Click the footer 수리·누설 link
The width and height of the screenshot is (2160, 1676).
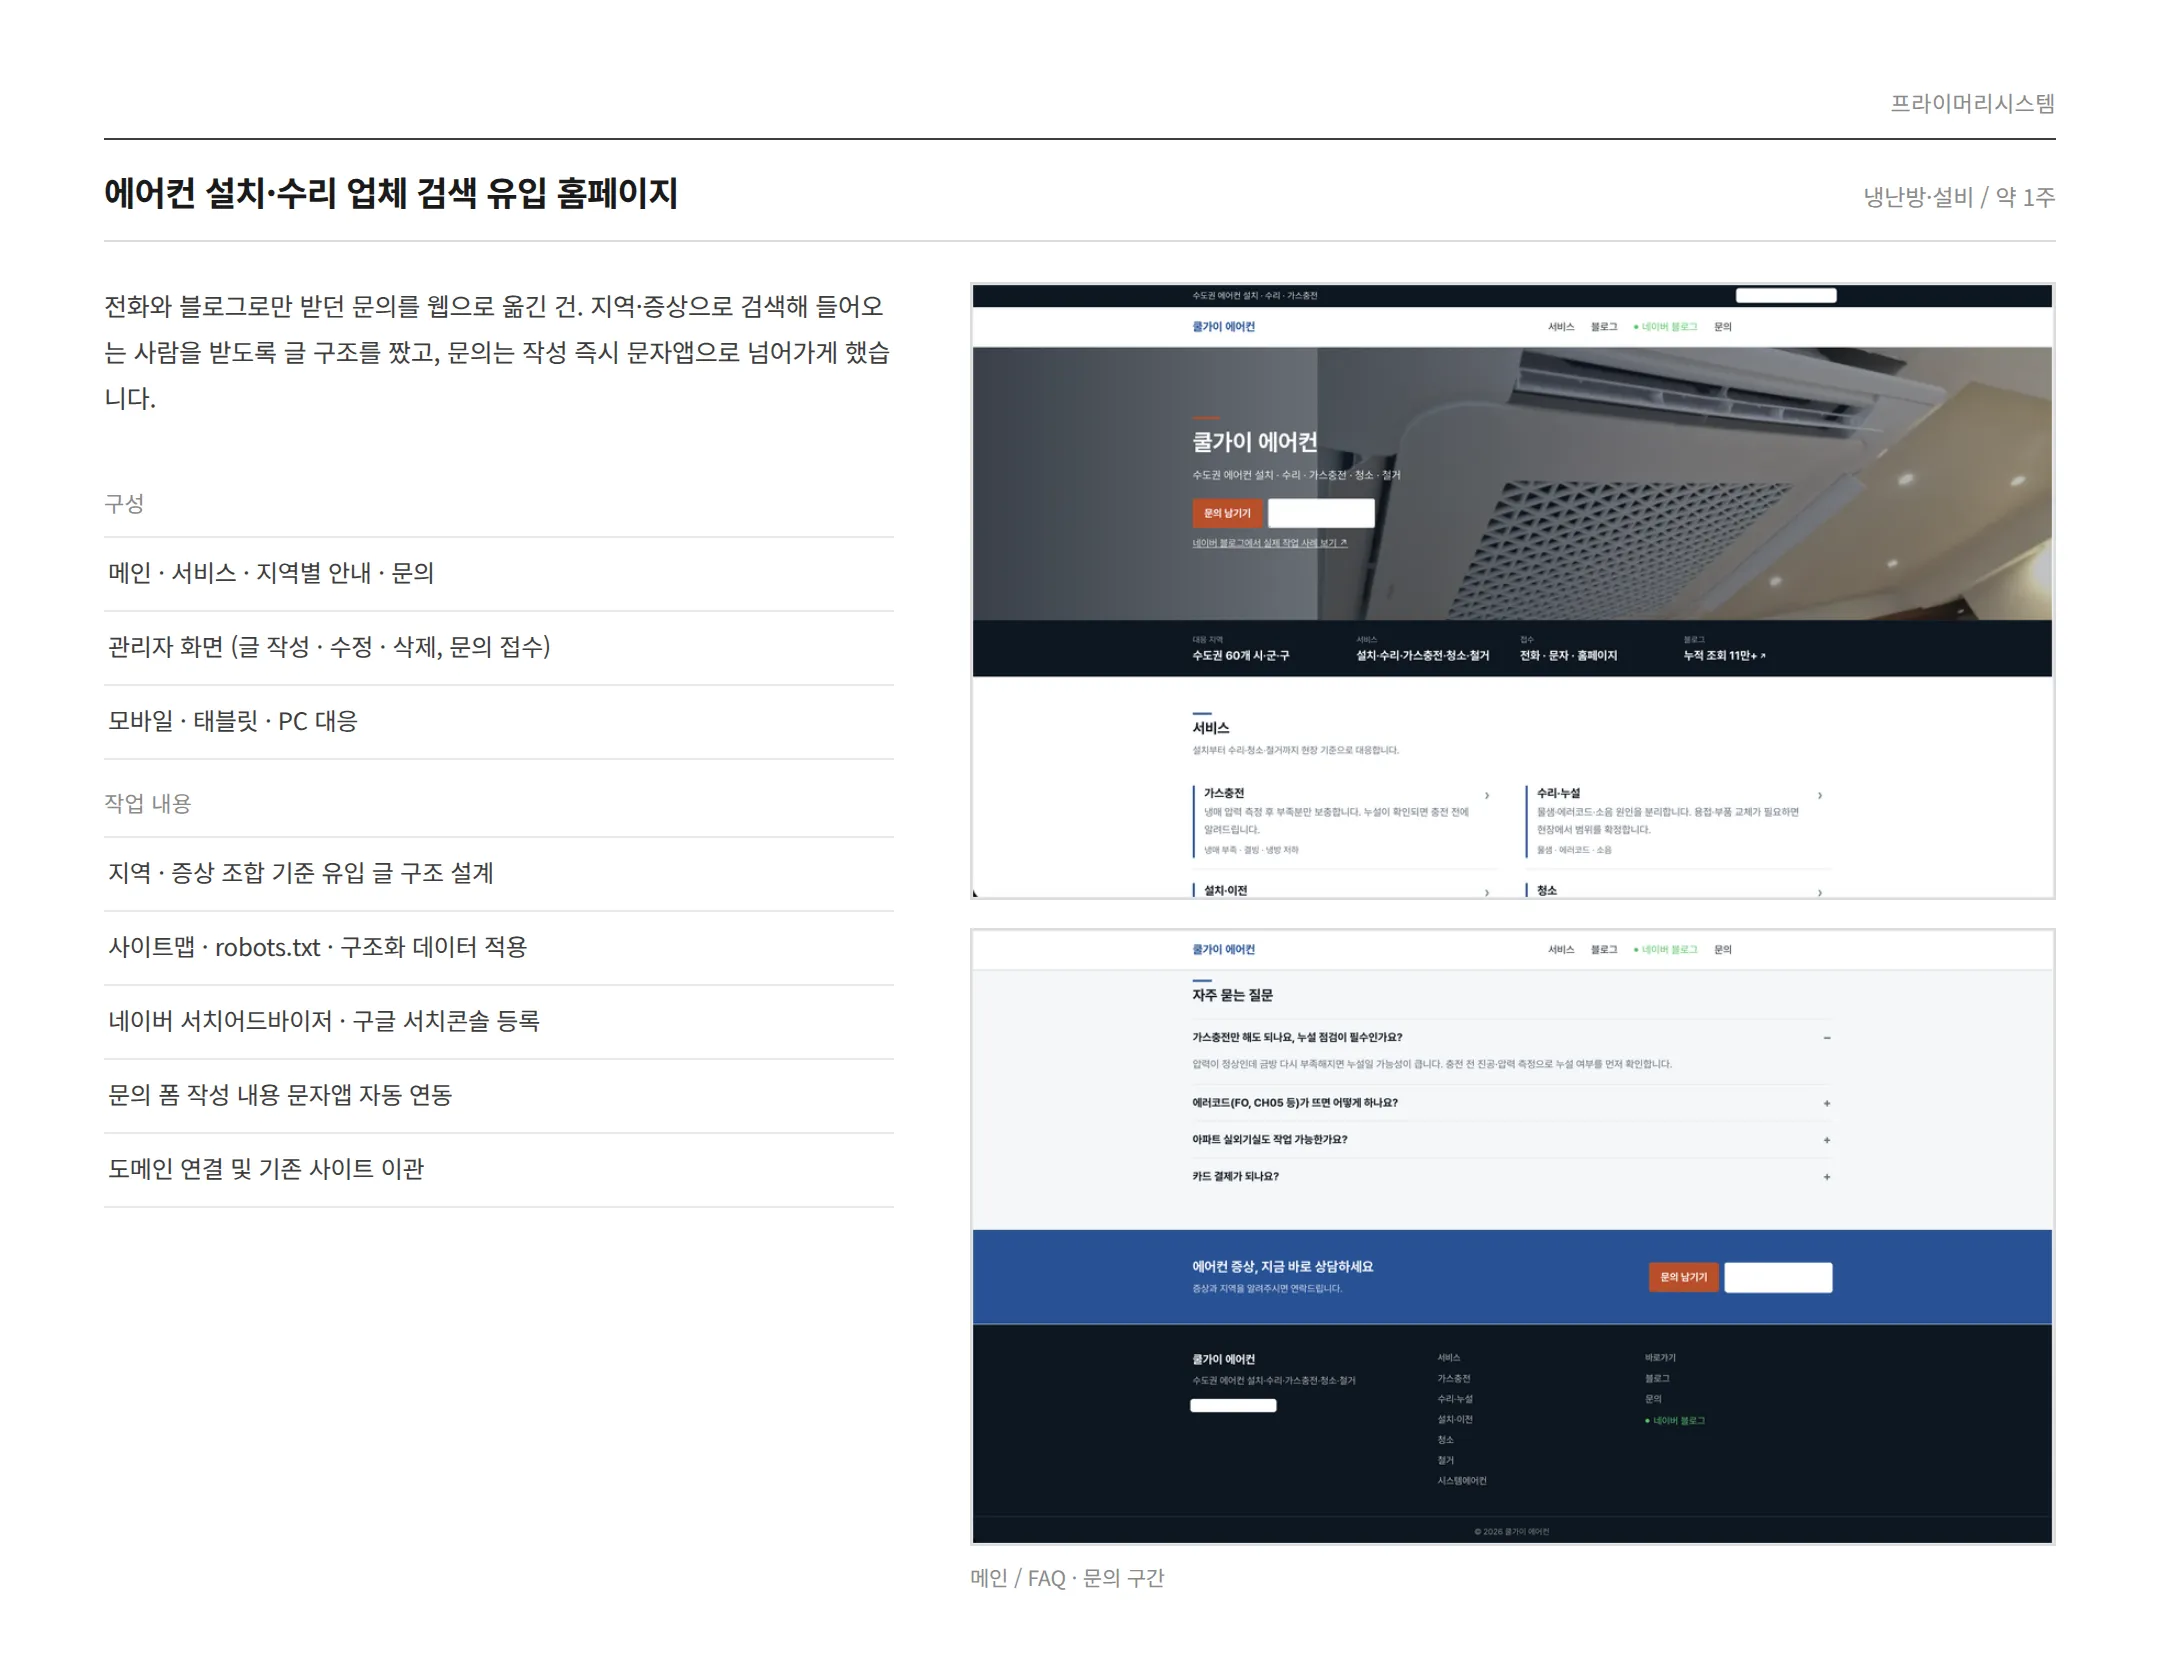tap(1455, 1399)
